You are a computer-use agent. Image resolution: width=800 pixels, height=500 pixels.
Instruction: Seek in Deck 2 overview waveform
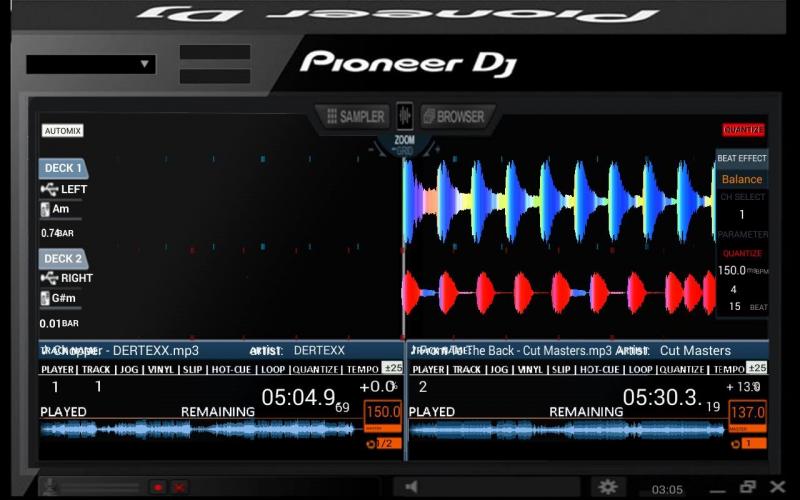click(566, 431)
